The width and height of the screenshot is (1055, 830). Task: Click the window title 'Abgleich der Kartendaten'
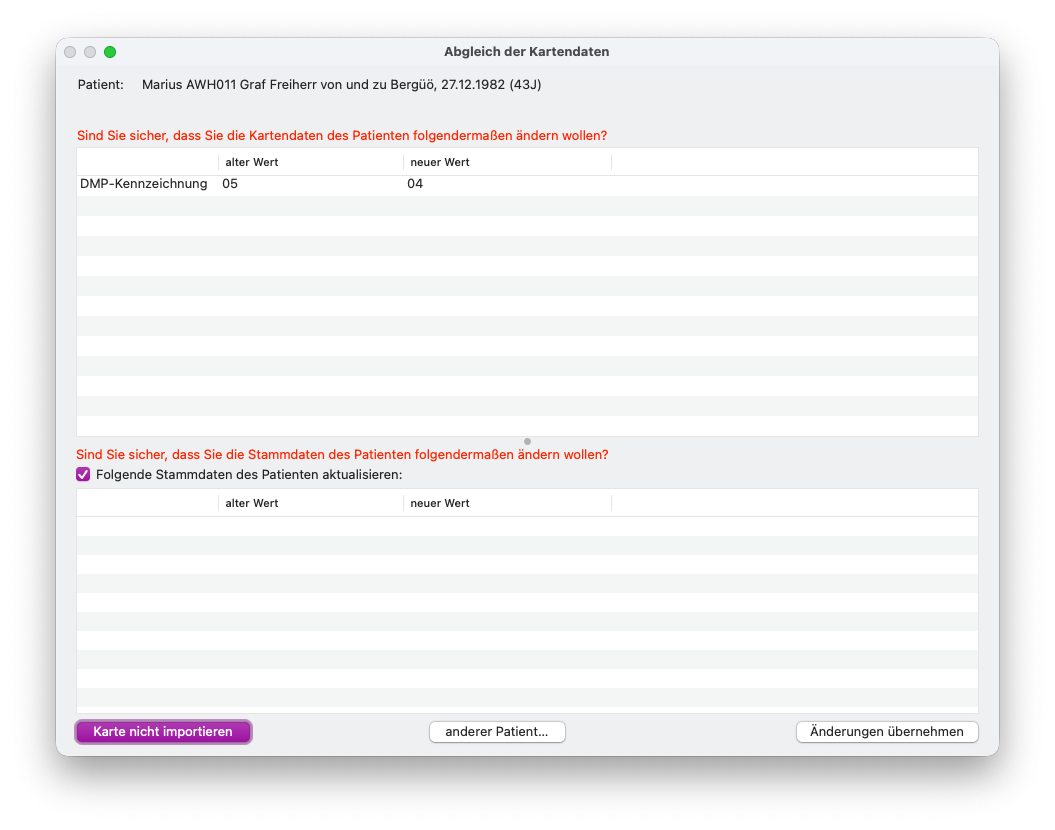coord(527,52)
